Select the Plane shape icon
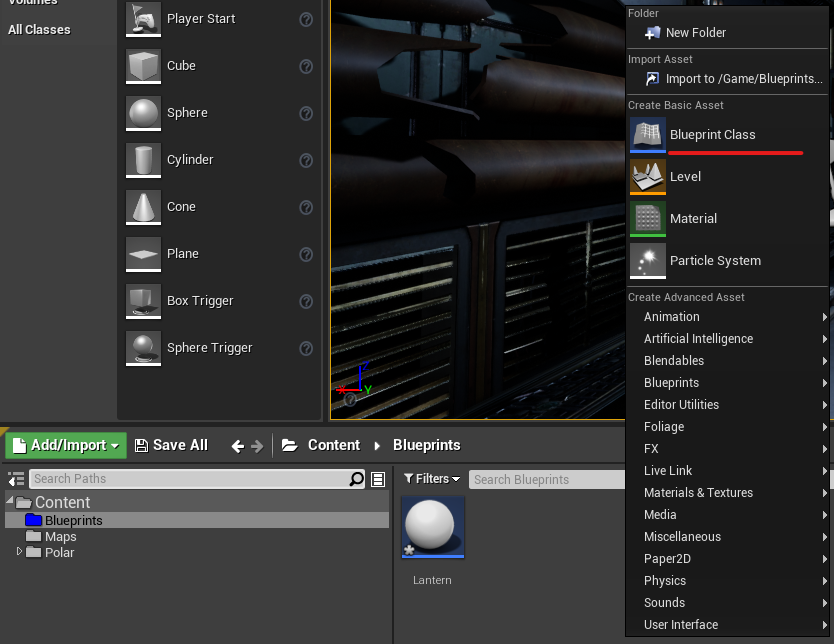Viewport: 834px width, 644px height. click(x=143, y=254)
